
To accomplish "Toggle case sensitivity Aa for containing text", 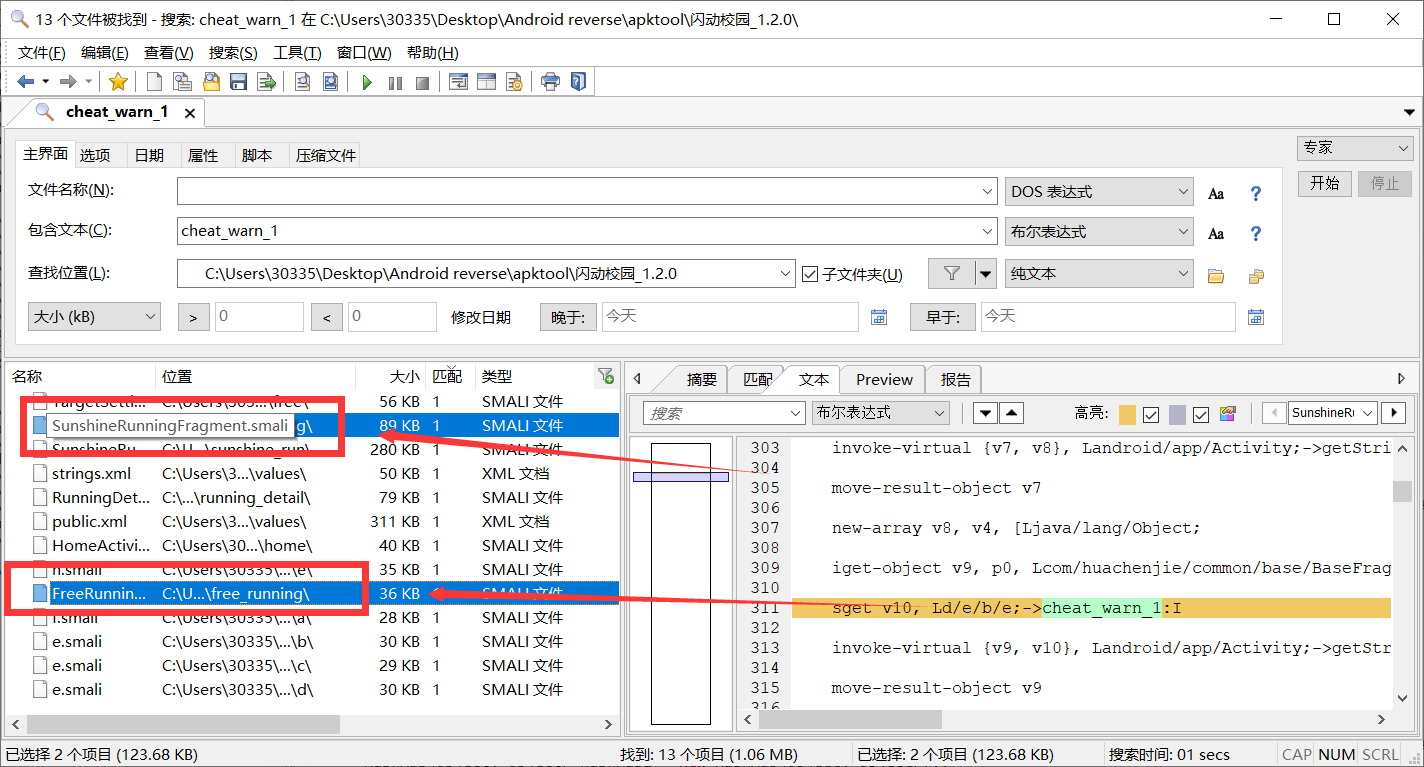I will click(1216, 233).
